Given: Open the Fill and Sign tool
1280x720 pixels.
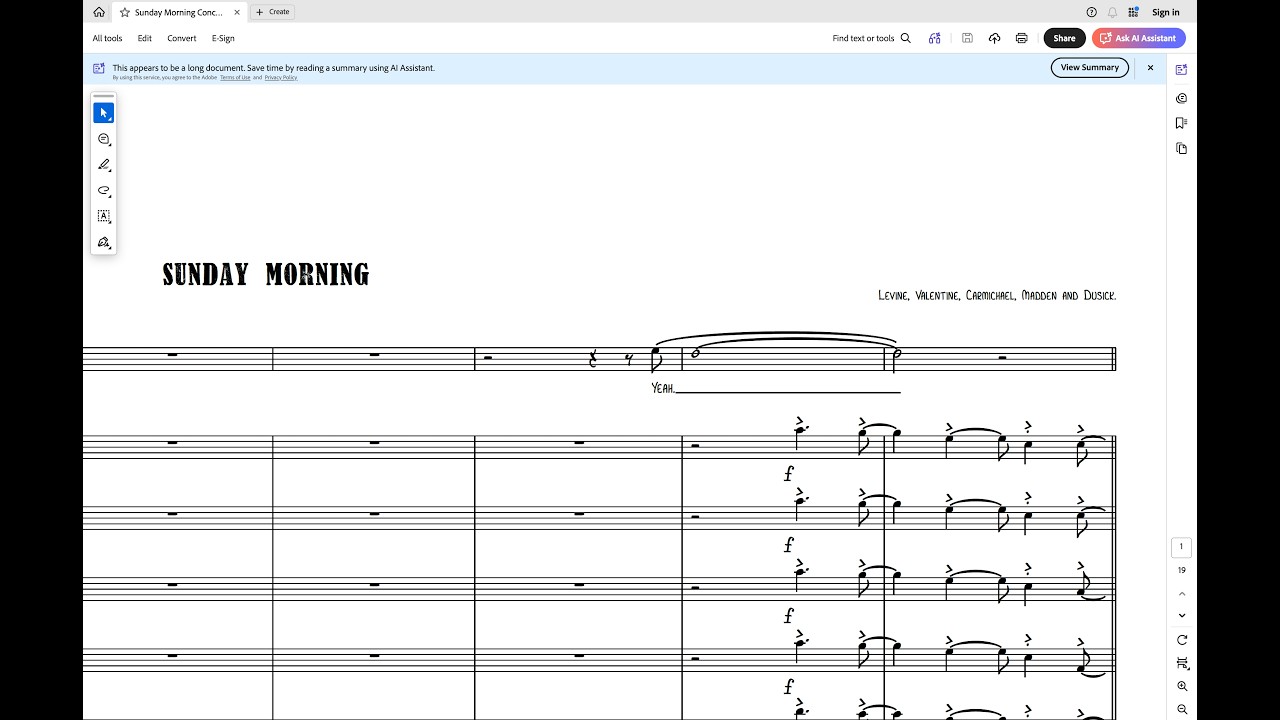Looking at the screenshot, I should 103,242.
